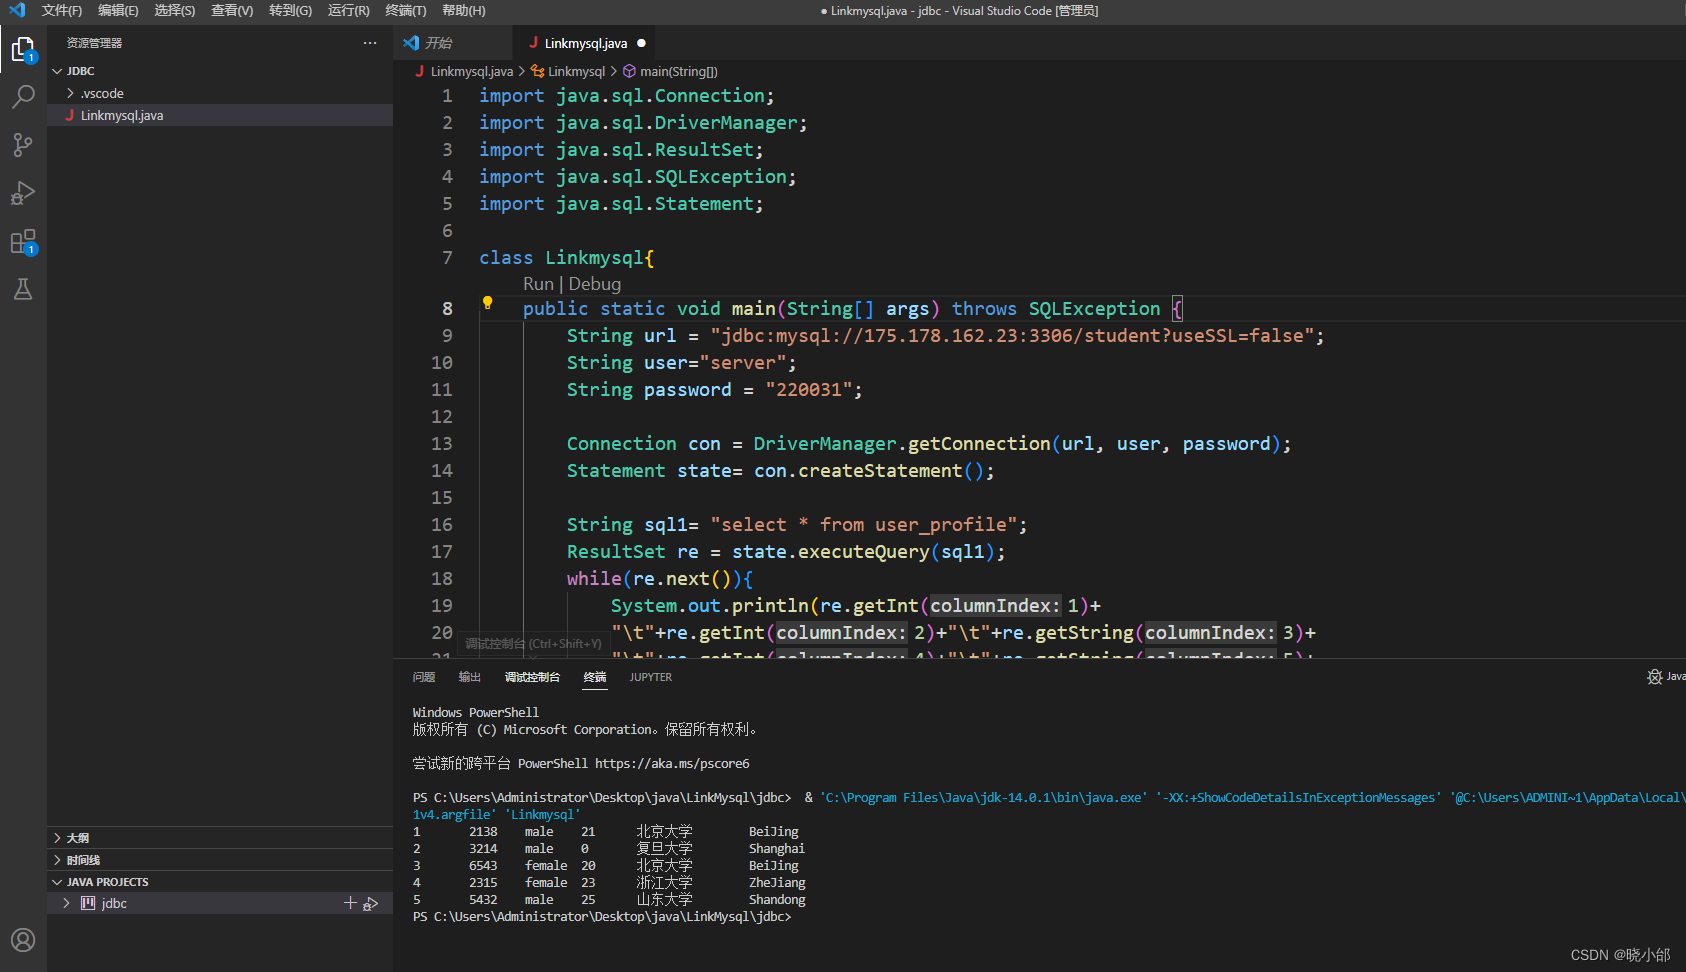
Task: Click the plus icon next to JAVA PROJECTS
Action: [x=350, y=902]
